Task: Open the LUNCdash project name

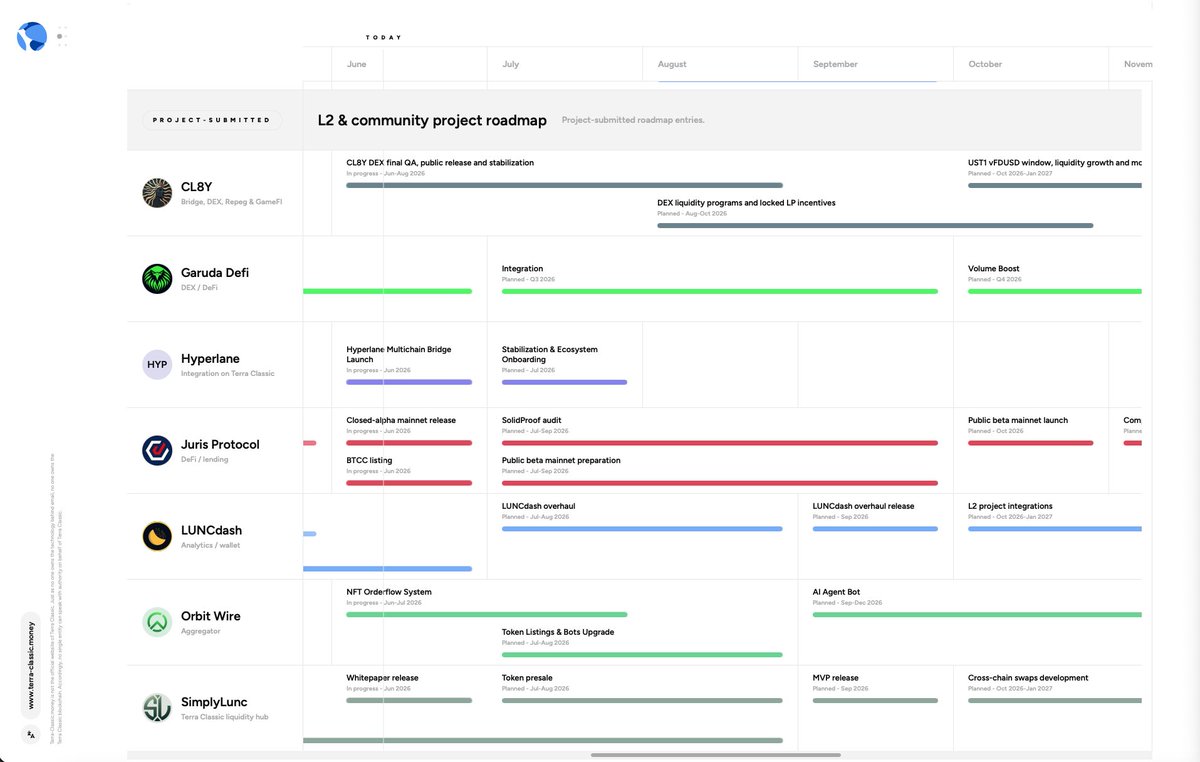Action: [211, 530]
